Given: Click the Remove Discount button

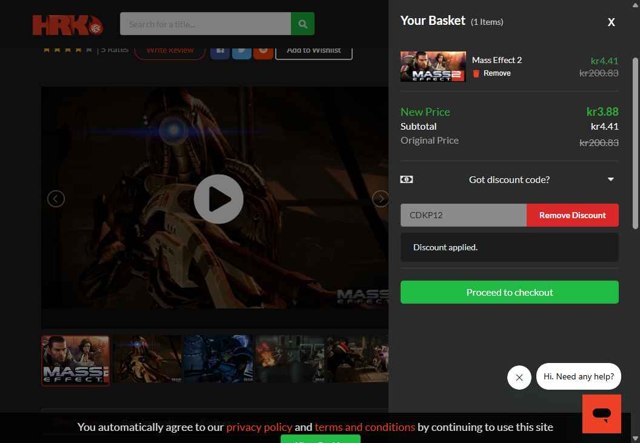Looking at the screenshot, I should [572, 215].
